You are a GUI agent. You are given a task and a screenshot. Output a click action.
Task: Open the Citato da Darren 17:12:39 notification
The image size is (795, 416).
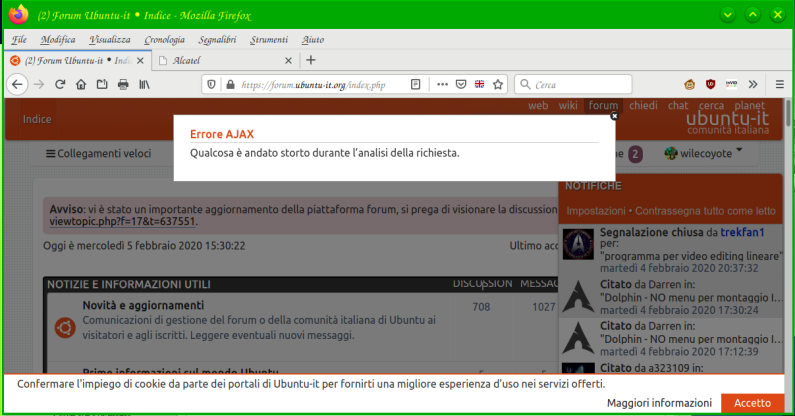coord(671,339)
